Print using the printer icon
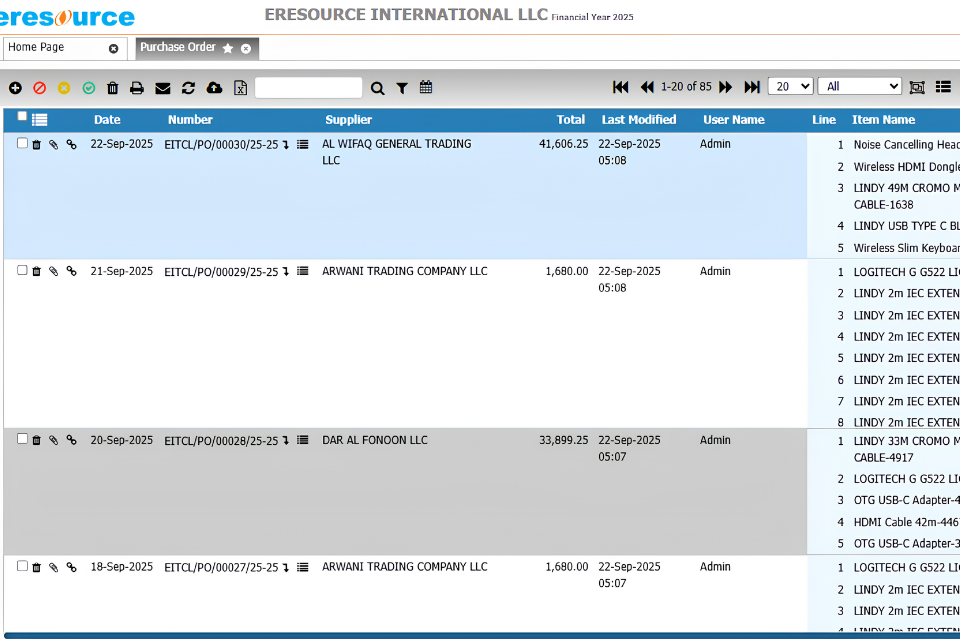Screen dimensions: 960x640 137,88
